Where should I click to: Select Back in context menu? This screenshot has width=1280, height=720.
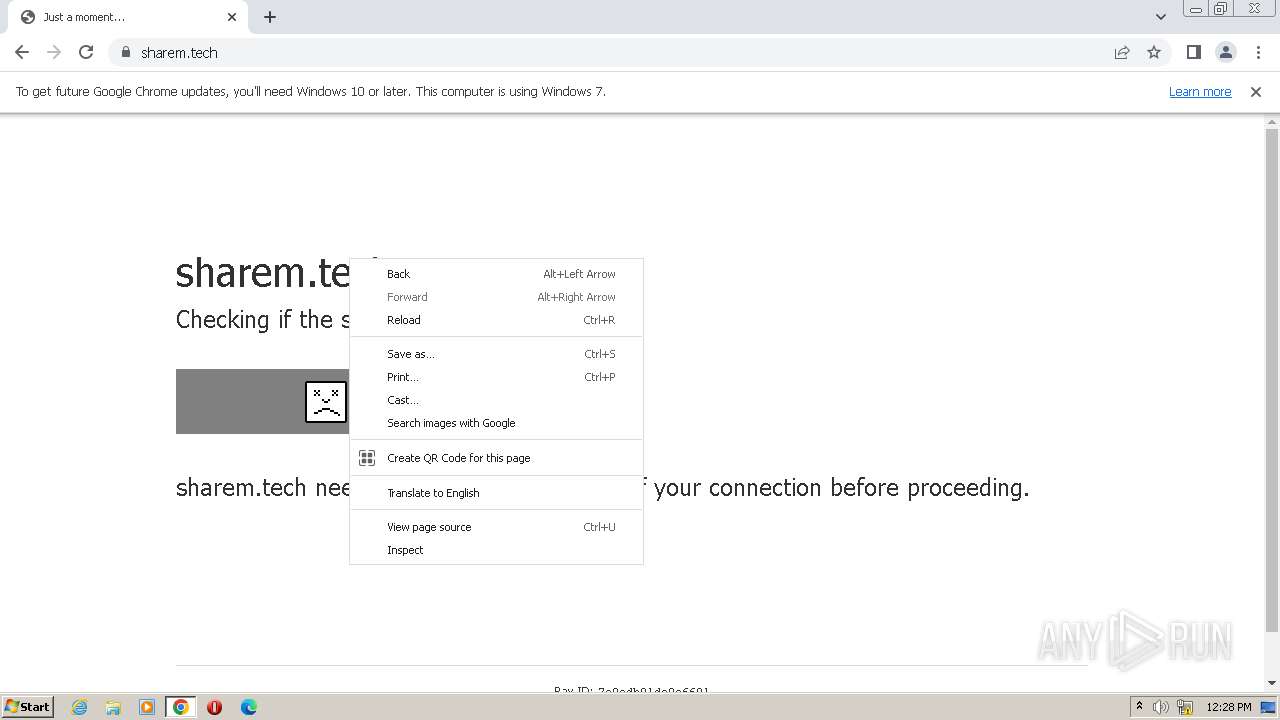click(496, 274)
